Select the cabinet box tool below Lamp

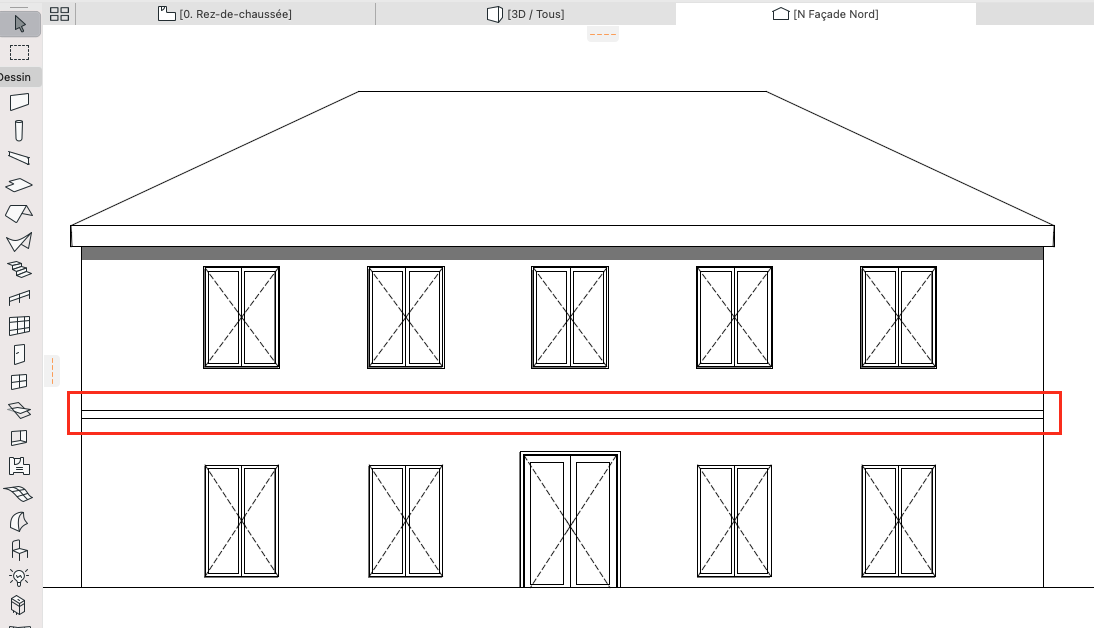coord(20,605)
